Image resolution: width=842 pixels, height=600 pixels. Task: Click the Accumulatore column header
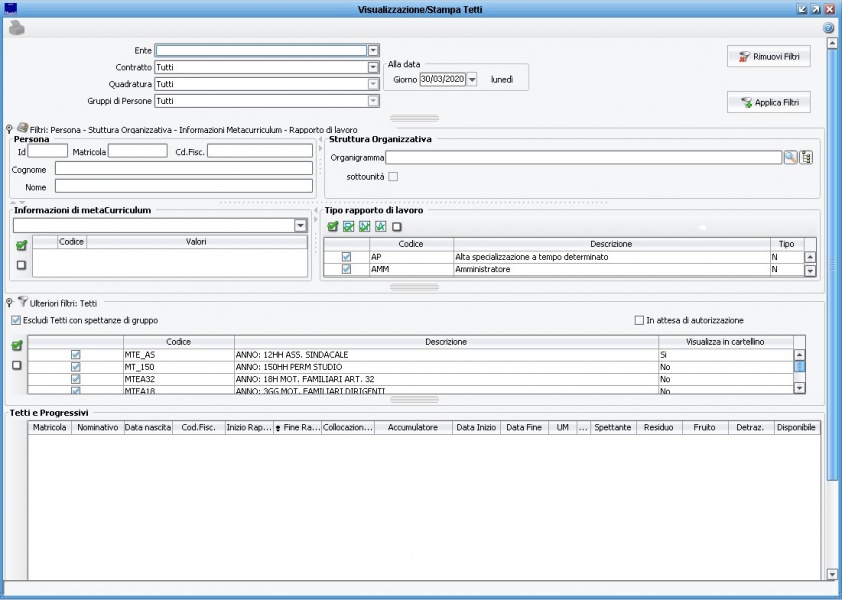[x=413, y=427]
